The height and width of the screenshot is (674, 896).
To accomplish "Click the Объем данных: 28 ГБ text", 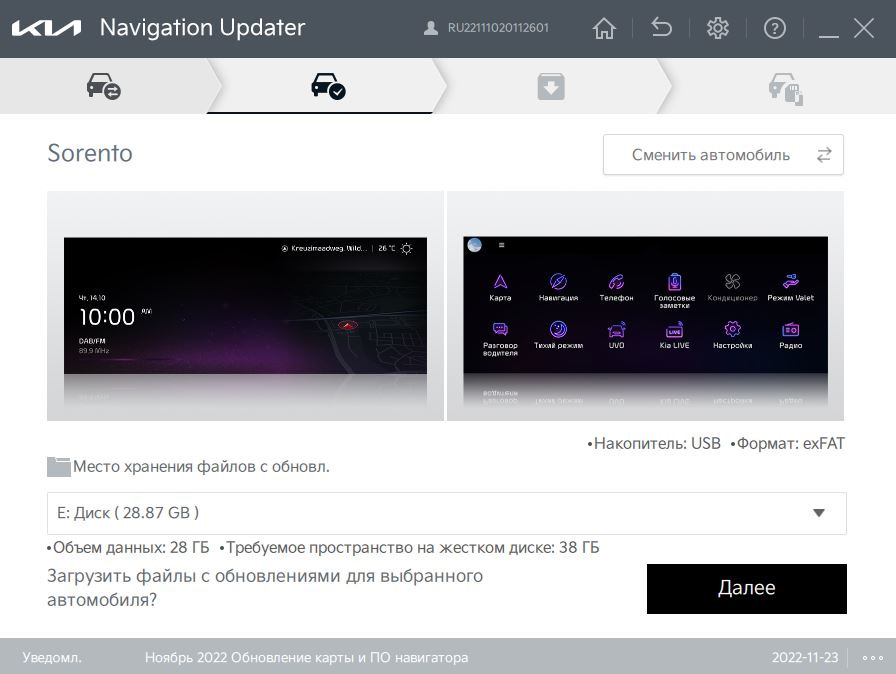I will (128, 547).
